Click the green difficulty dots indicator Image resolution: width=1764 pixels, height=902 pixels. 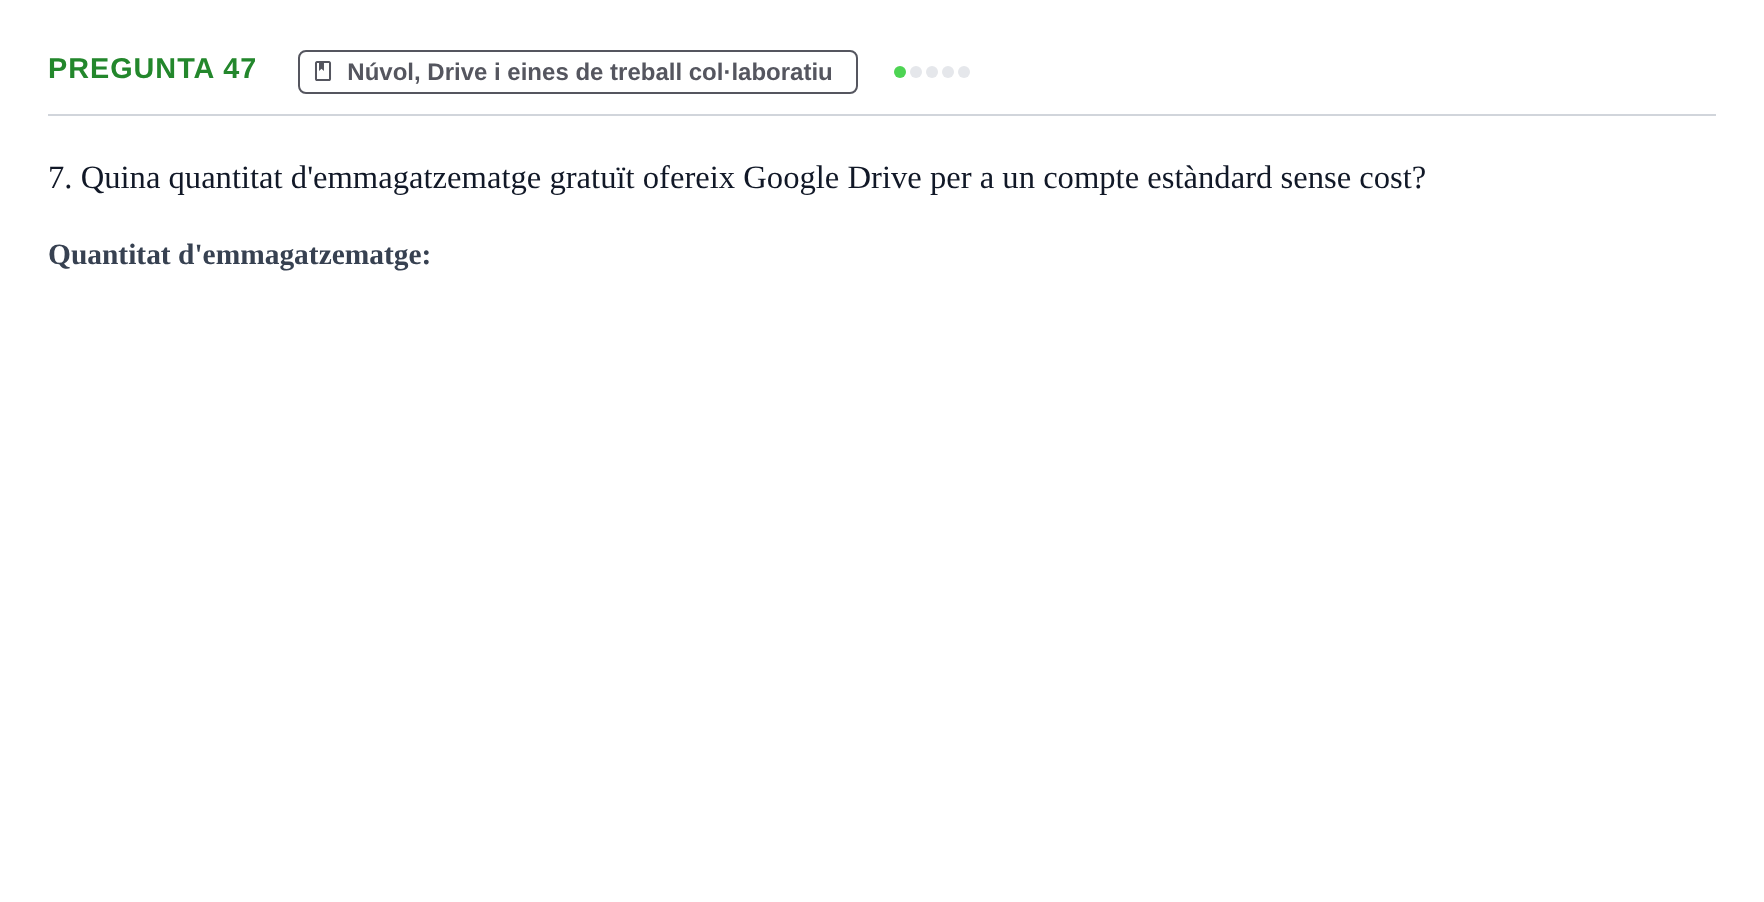[932, 72]
